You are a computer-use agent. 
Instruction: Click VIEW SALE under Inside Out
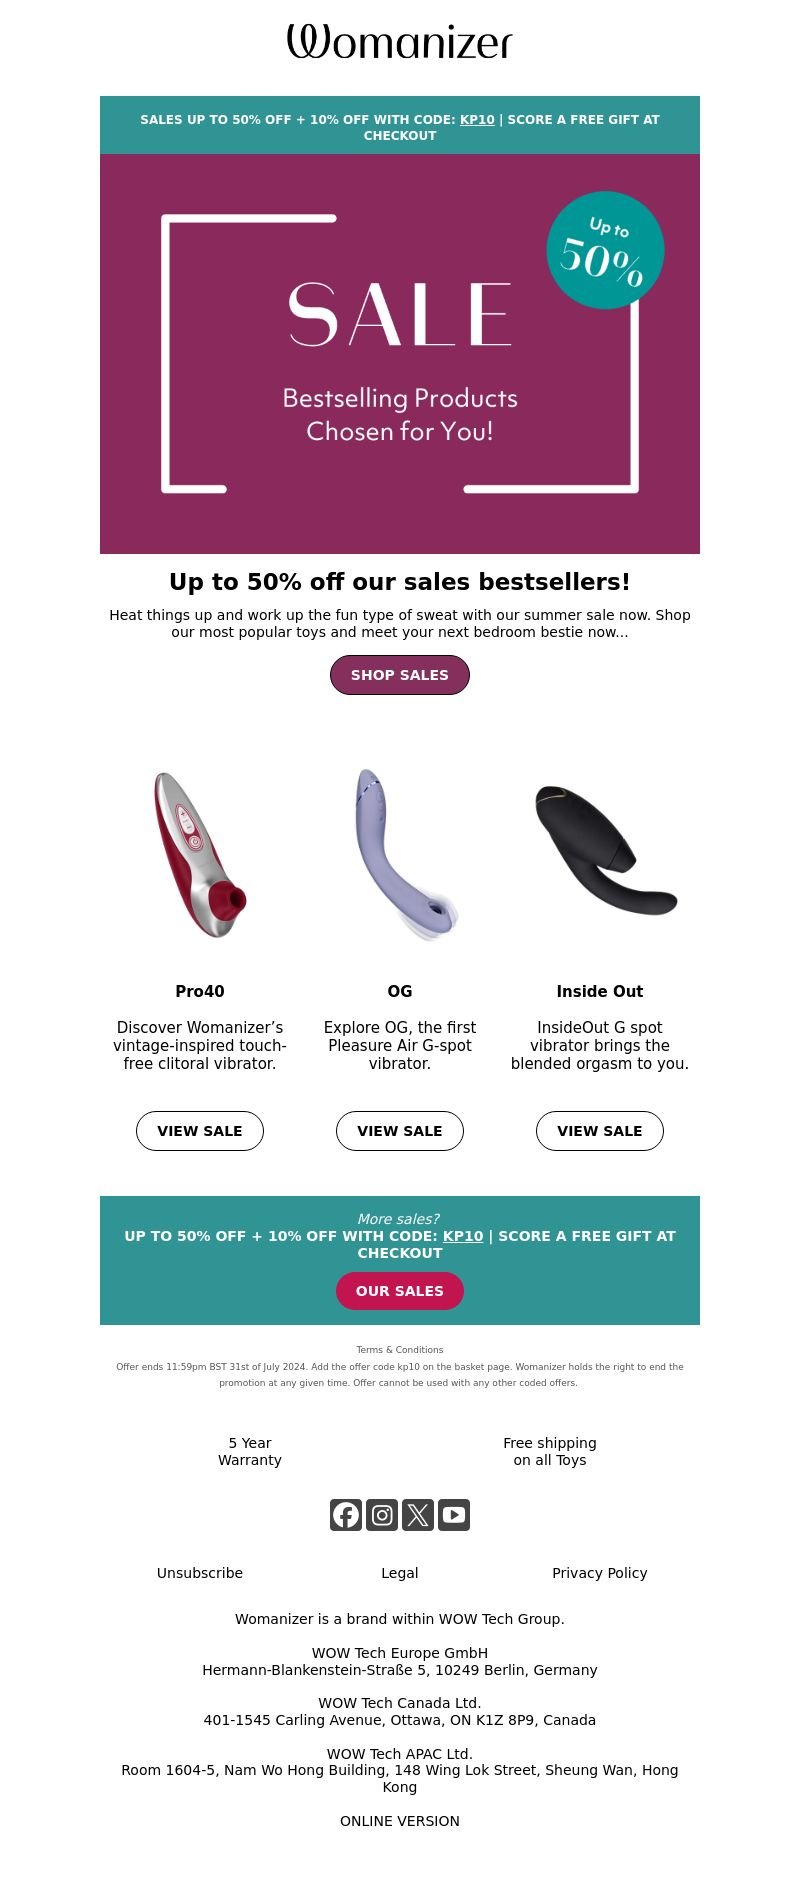click(600, 1131)
